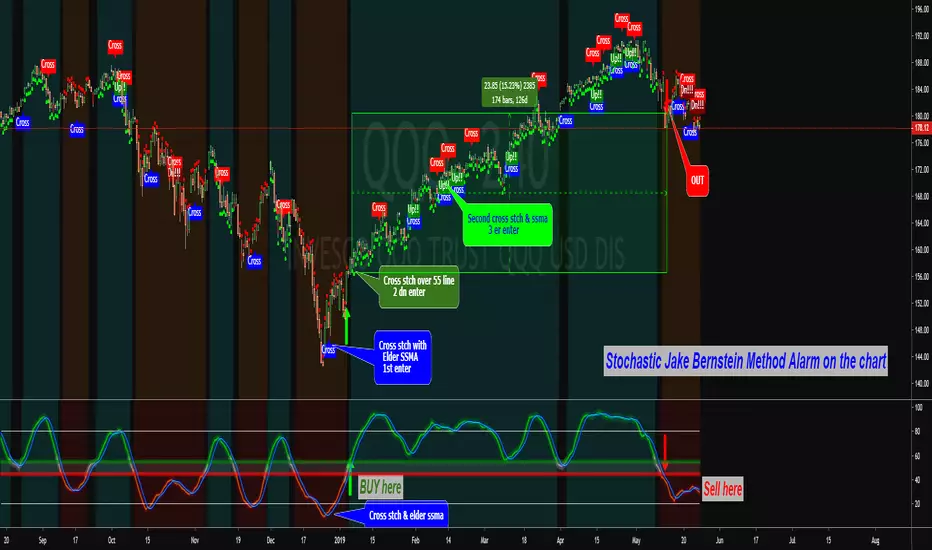Click the 40 level on stochastic scale
932x550 pixels.
(x=917, y=480)
